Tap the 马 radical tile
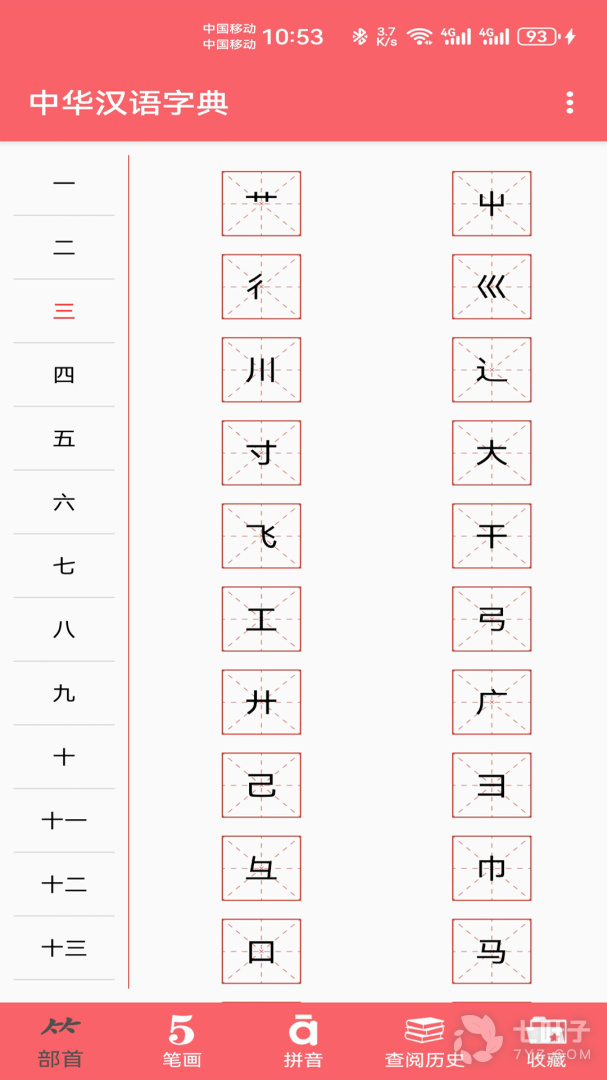The height and width of the screenshot is (1080, 607). [492, 951]
